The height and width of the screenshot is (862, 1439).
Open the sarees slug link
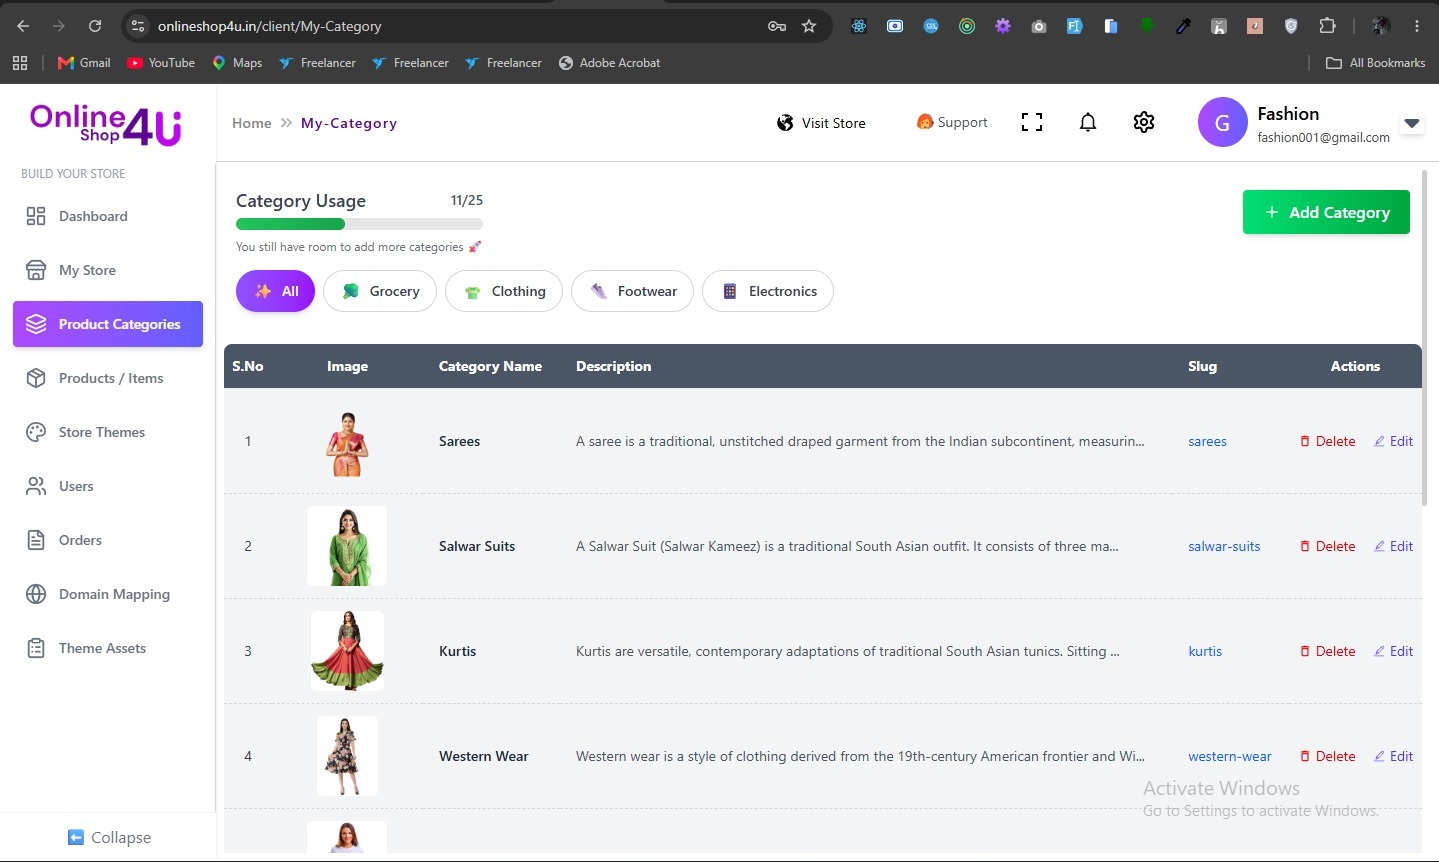[x=1207, y=441]
